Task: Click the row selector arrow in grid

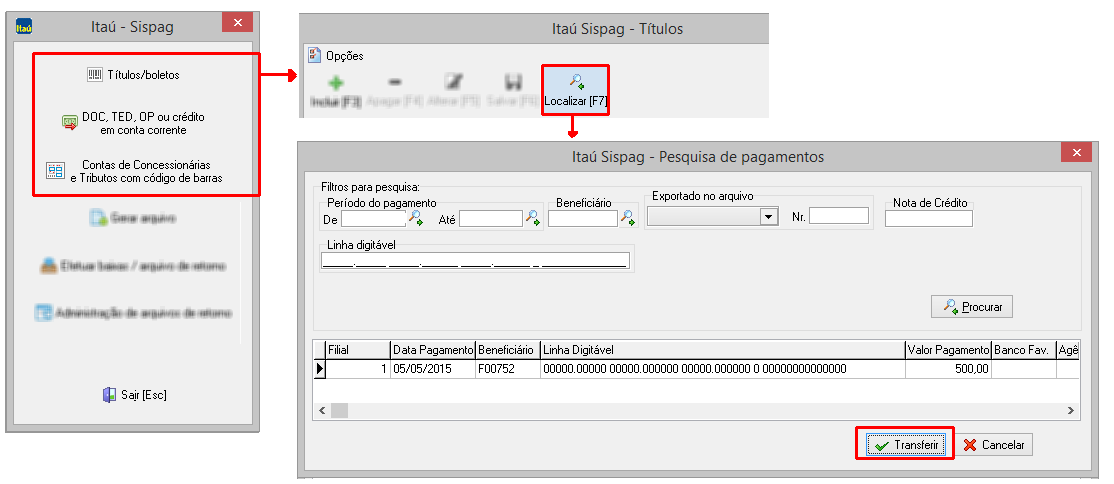Action: click(320, 369)
